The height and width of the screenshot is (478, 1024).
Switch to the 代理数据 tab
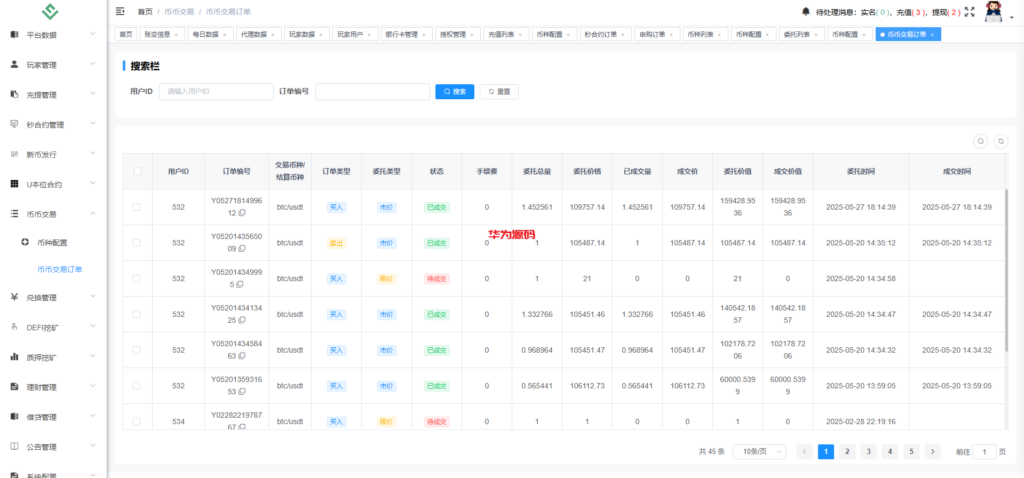pyautogui.click(x=259, y=35)
